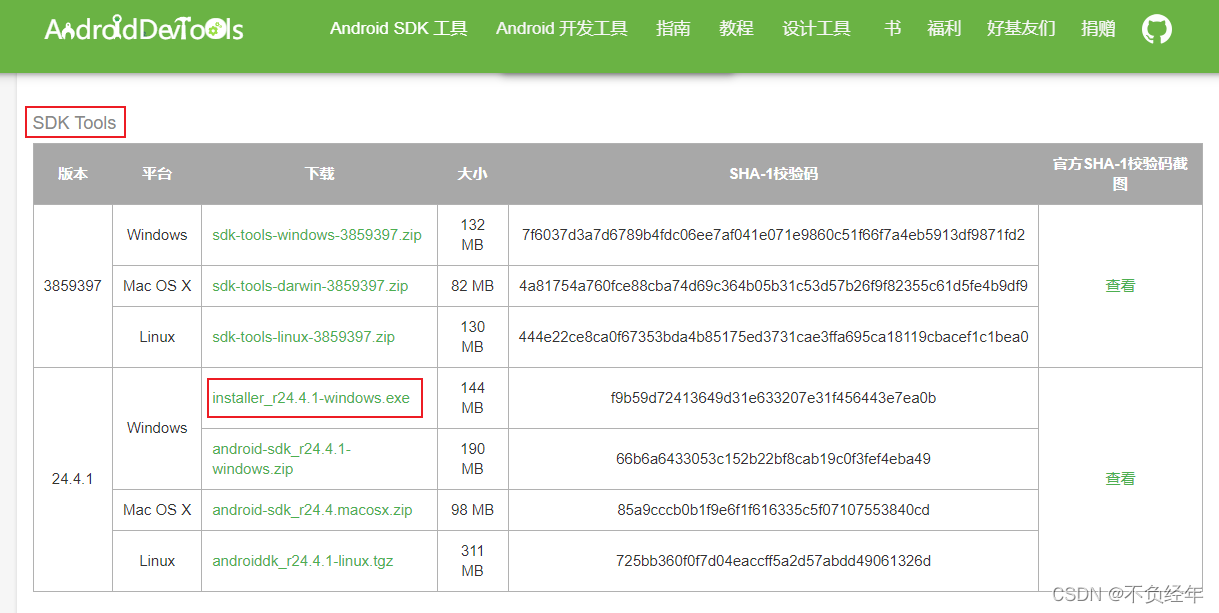Click the SHA-1 starting with 725bb360f0f7d04e
The width and height of the screenshot is (1219, 613).
[773, 561]
